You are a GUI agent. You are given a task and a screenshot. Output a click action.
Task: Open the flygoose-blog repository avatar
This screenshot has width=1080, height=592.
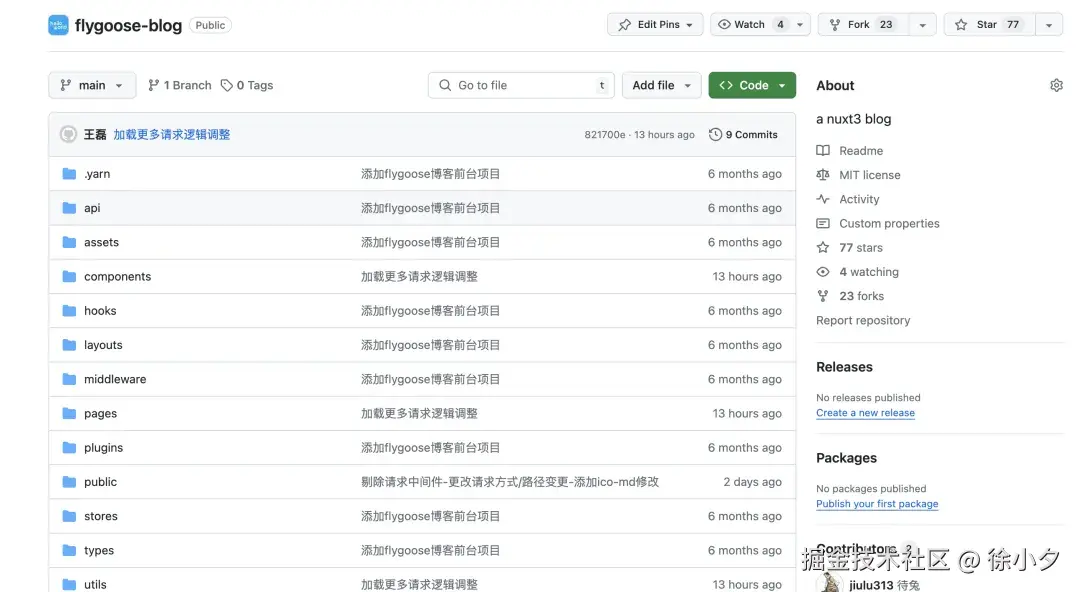(59, 25)
